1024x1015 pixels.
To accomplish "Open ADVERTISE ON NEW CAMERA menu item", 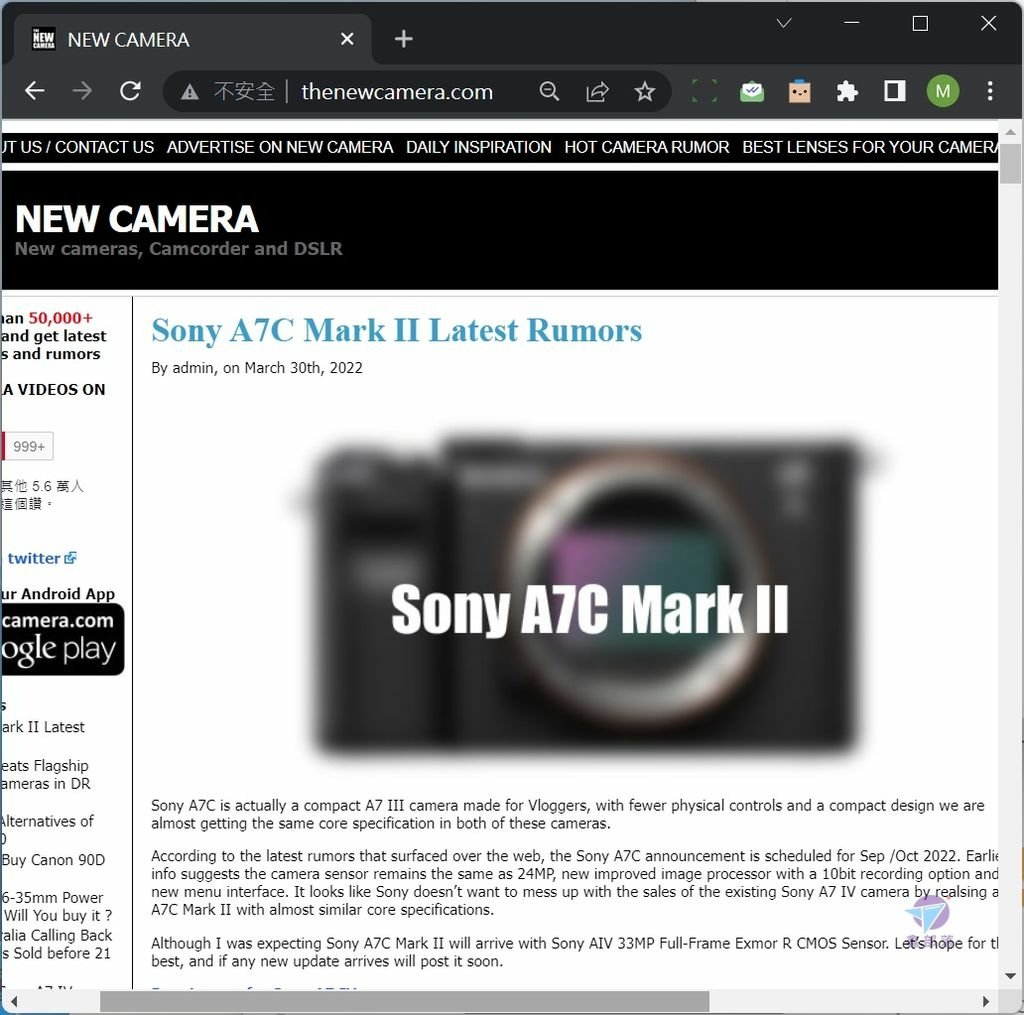I will pyautogui.click(x=280, y=148).
